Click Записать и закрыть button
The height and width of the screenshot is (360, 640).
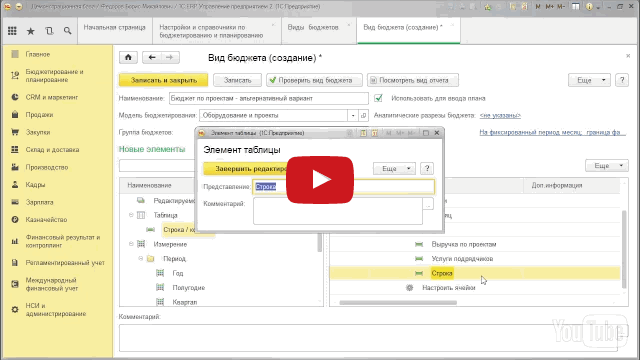(164, 80)
